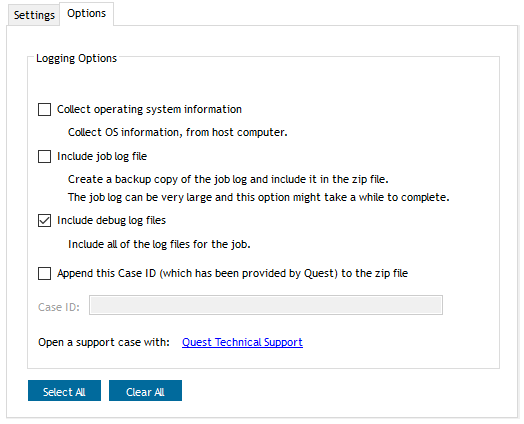Select the Options tab

coord(87,14)
